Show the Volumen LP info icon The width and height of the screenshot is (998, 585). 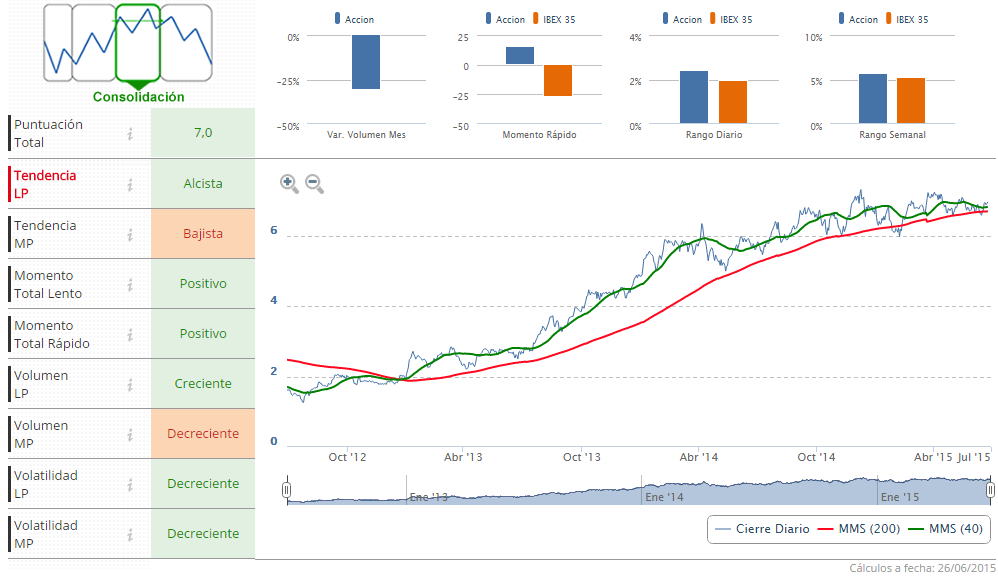[x=130, y=384]
